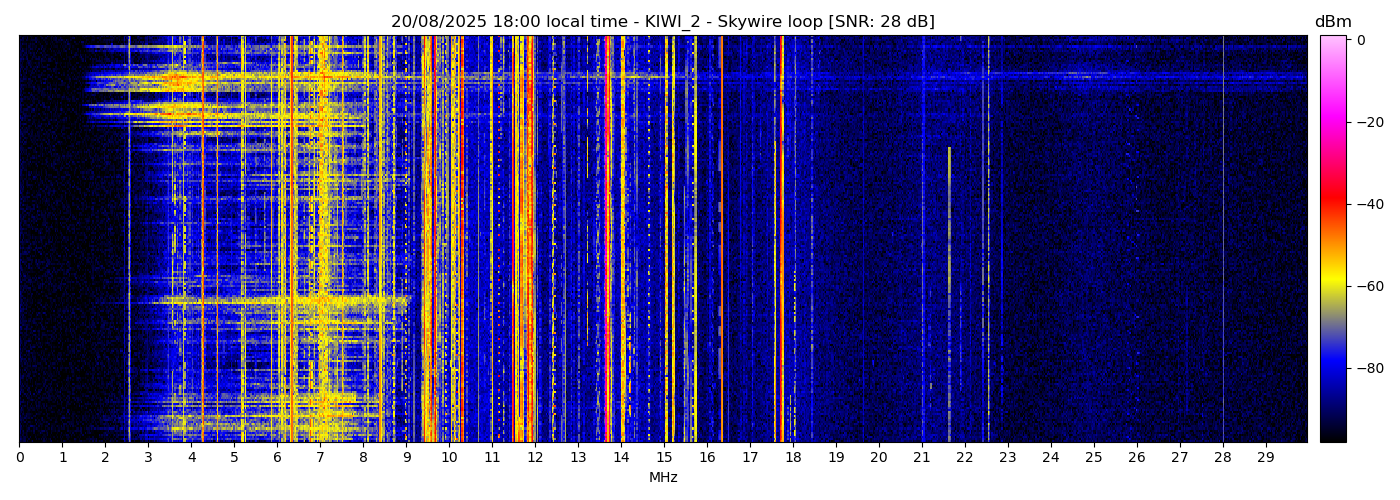Click the MHz x-axis label
This screenshot has width=1400, height=500.
[663, 478]
